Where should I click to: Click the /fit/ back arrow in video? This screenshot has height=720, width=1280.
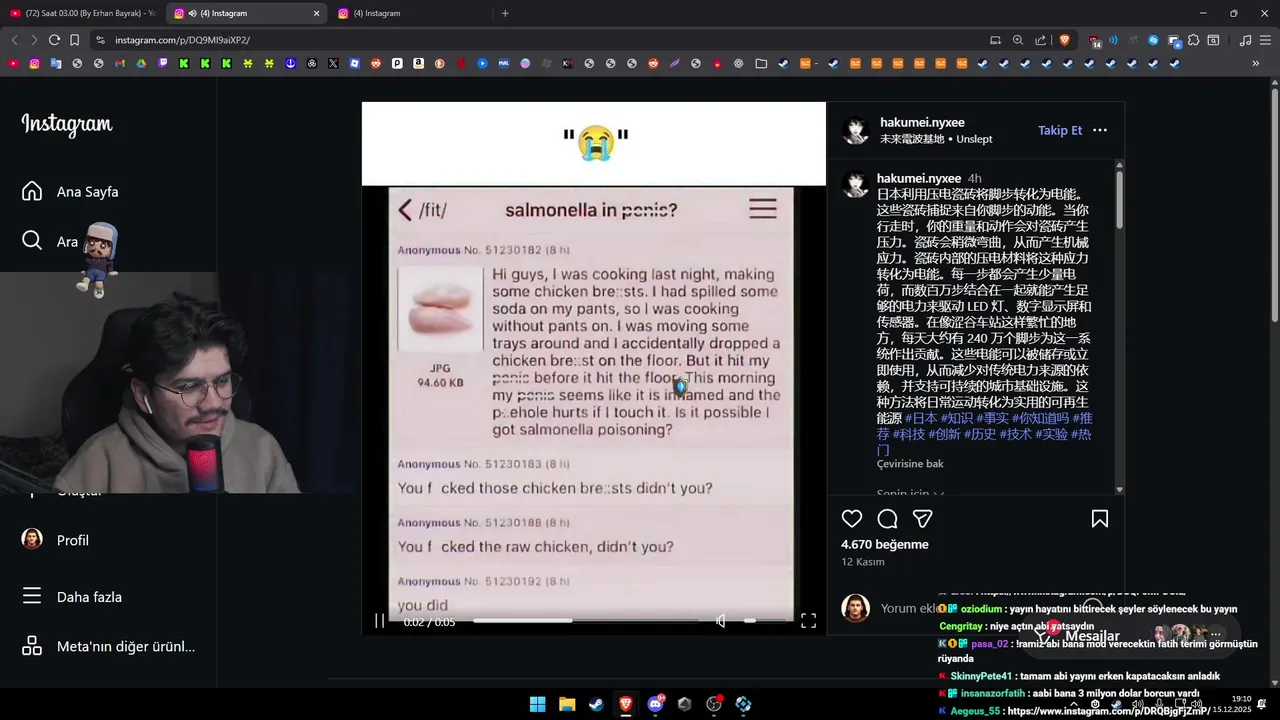pos(405,209)
